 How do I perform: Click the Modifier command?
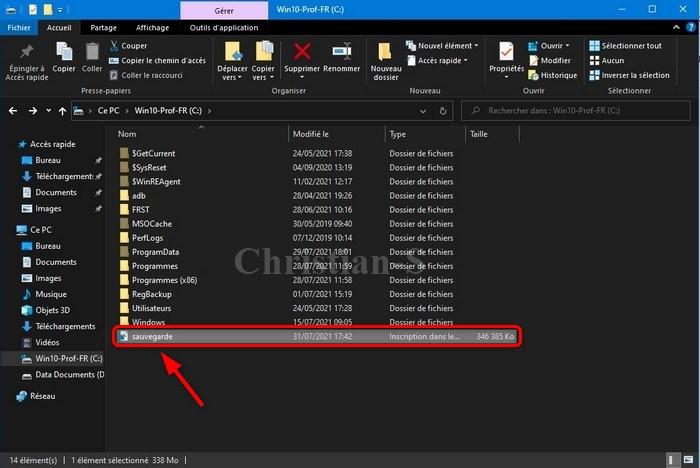pos(550,60)
